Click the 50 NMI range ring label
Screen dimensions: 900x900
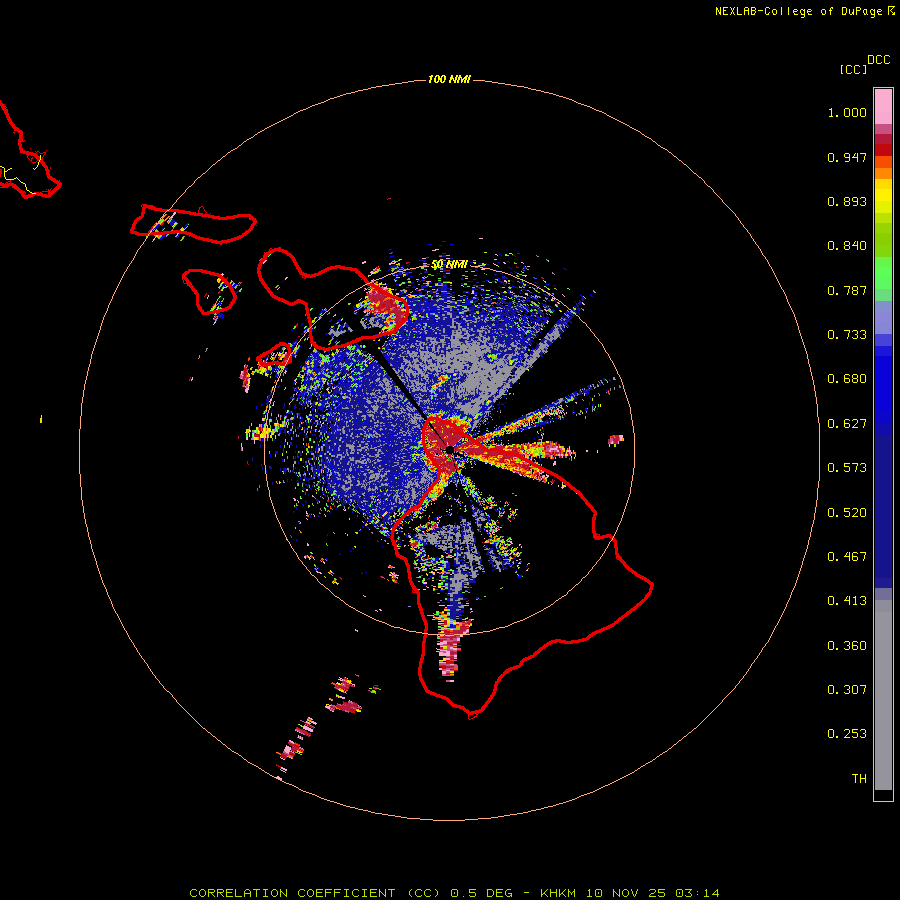tap(449, 265)
